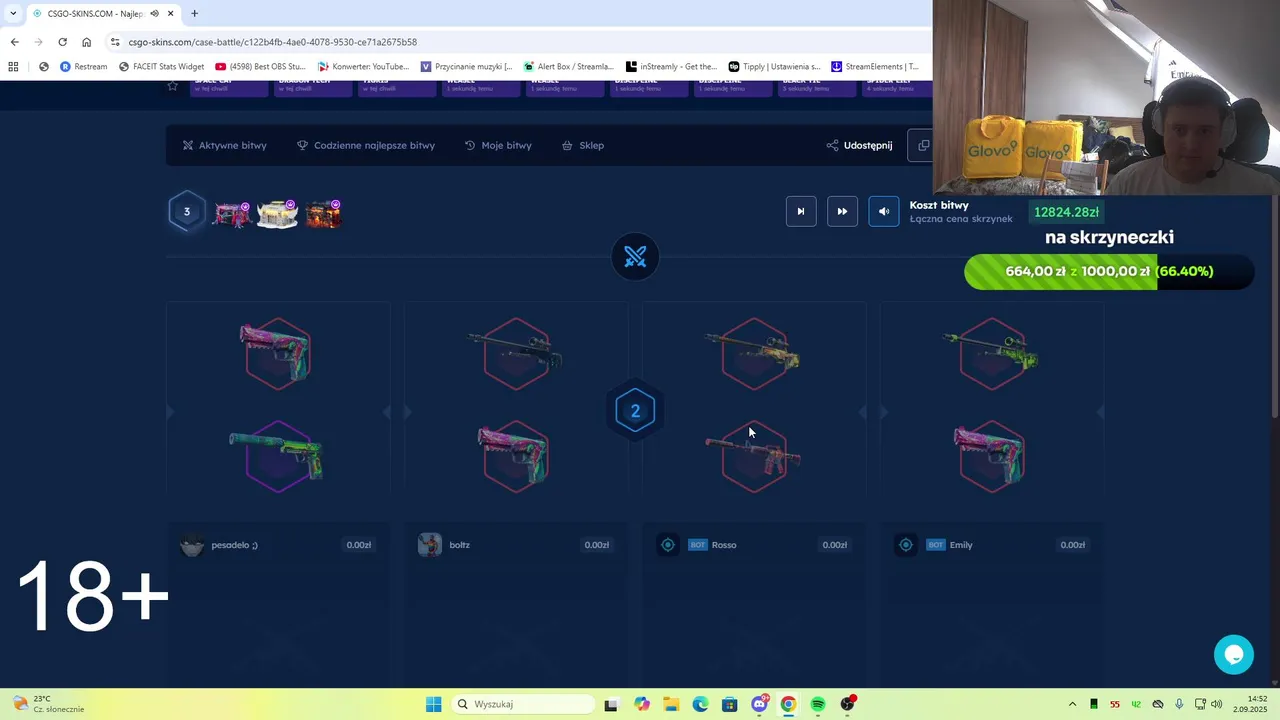Screen dimensions: 1280x720
Task: Click the round counter badge 3
Action: [186, 212]
